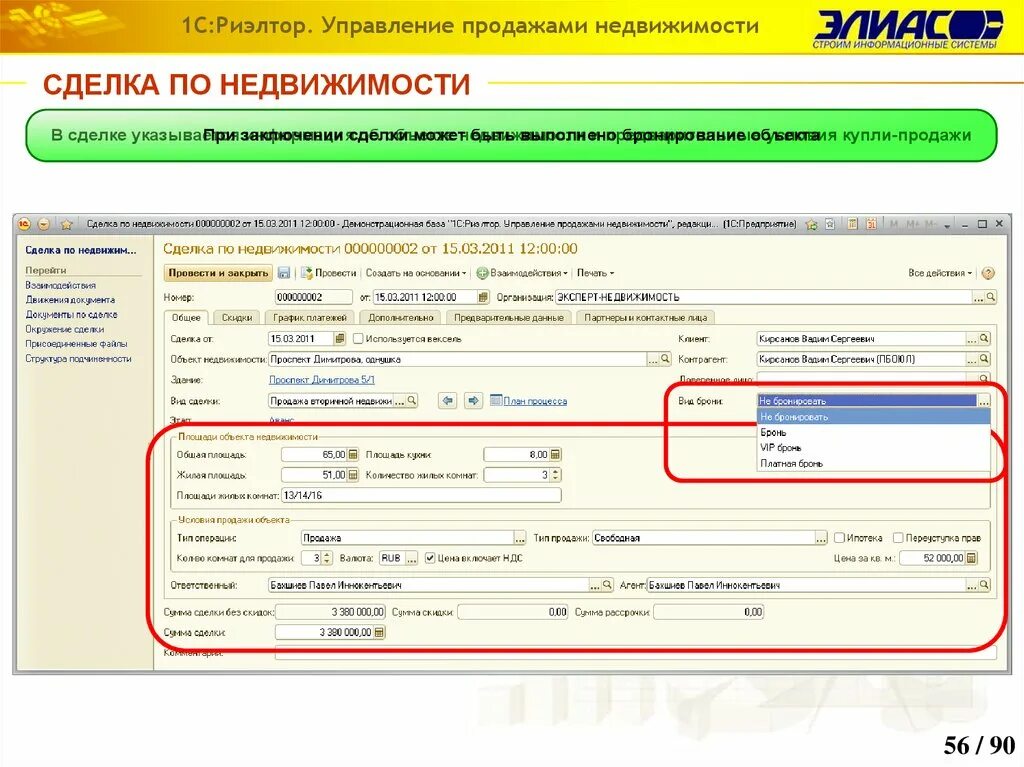Open the calculator for Цена за кв.м
The height and width of the screenshot is (767, 1024).
click(972, 558)
